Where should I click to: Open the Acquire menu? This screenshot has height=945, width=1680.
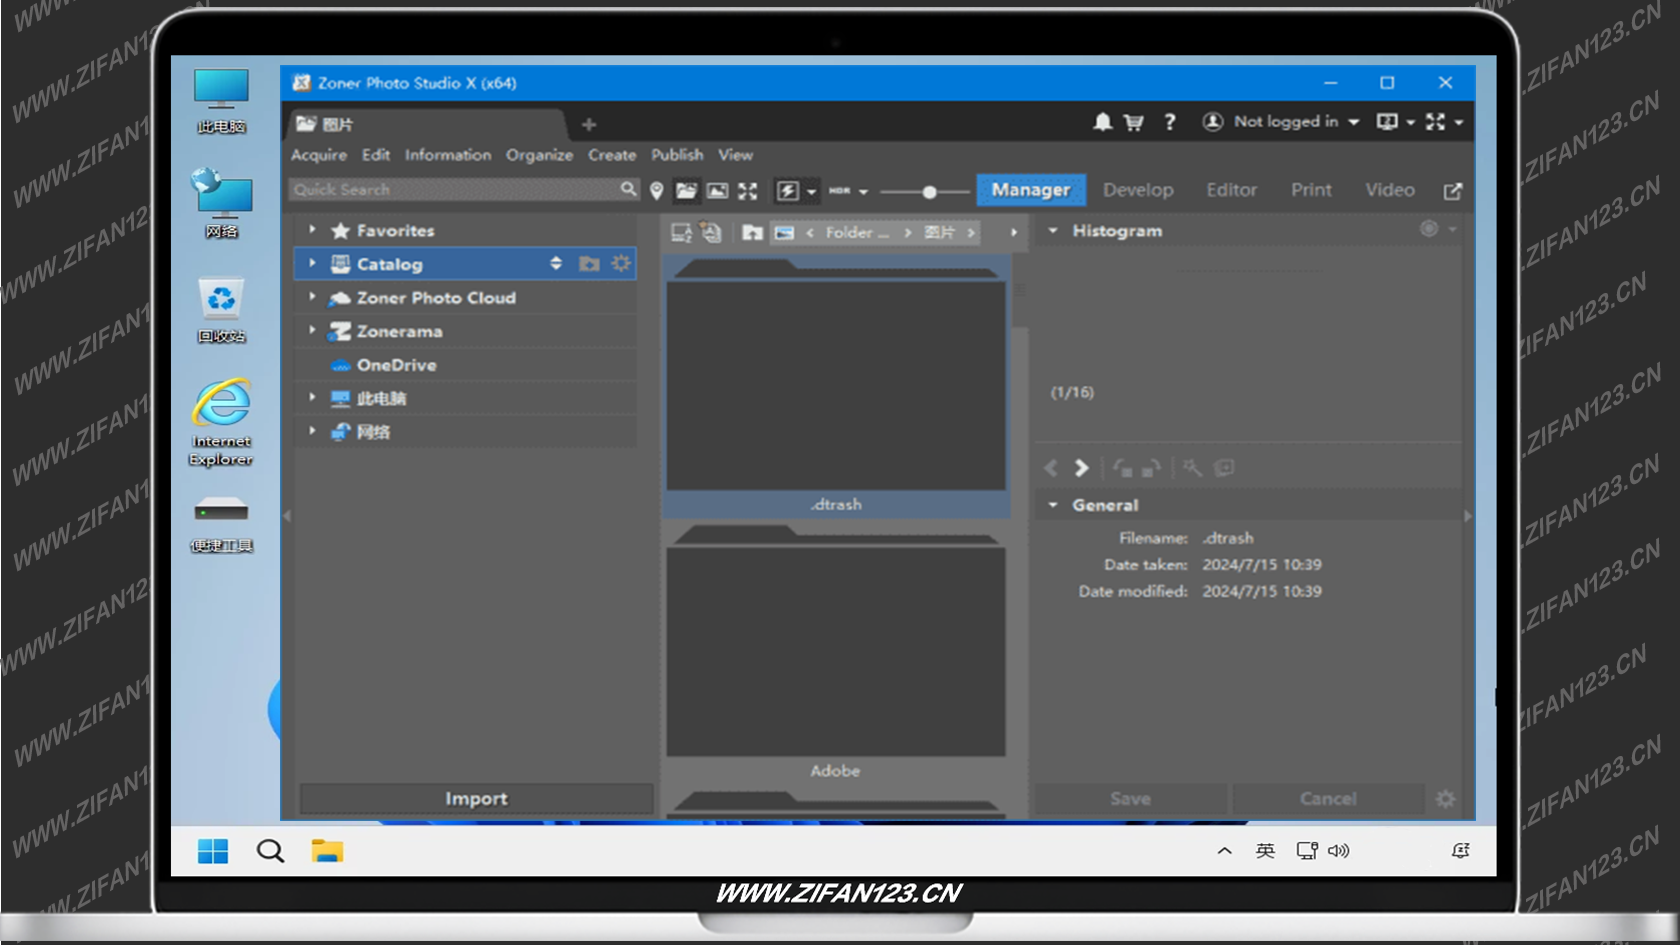[x=319, y=155]
